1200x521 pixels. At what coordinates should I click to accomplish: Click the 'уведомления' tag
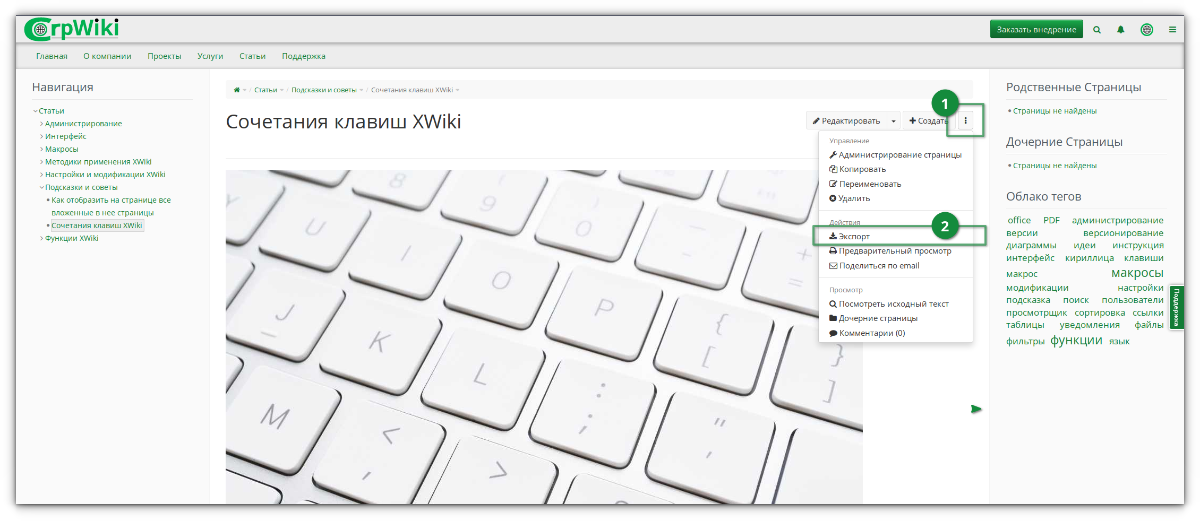pos(1089,325)
